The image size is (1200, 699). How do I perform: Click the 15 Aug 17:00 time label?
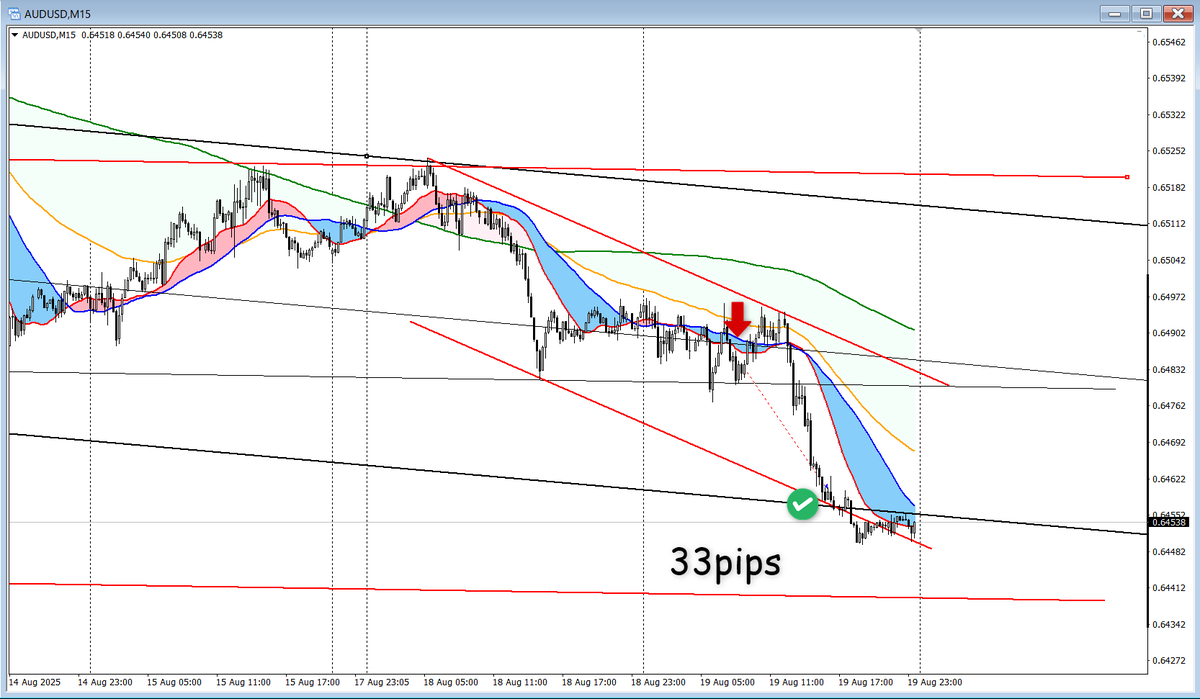point(313,681)
